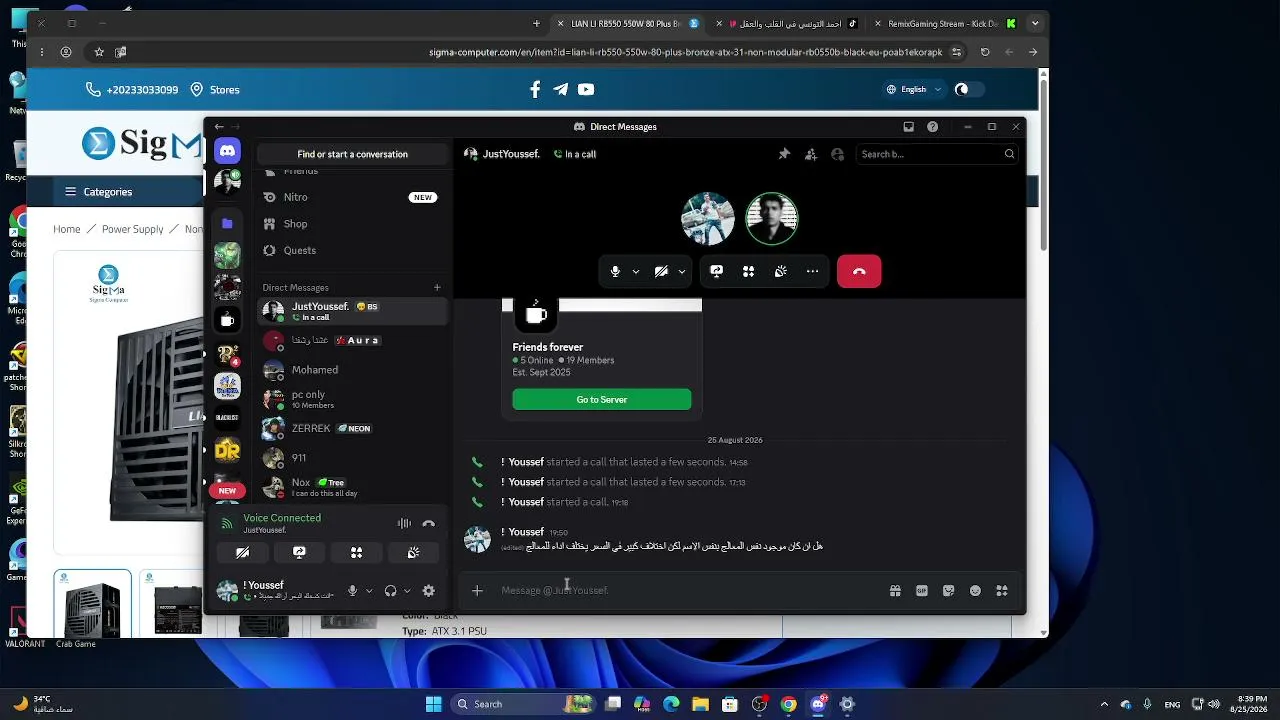Expand microphone options arrow in call controls

[x=636, y=271]
